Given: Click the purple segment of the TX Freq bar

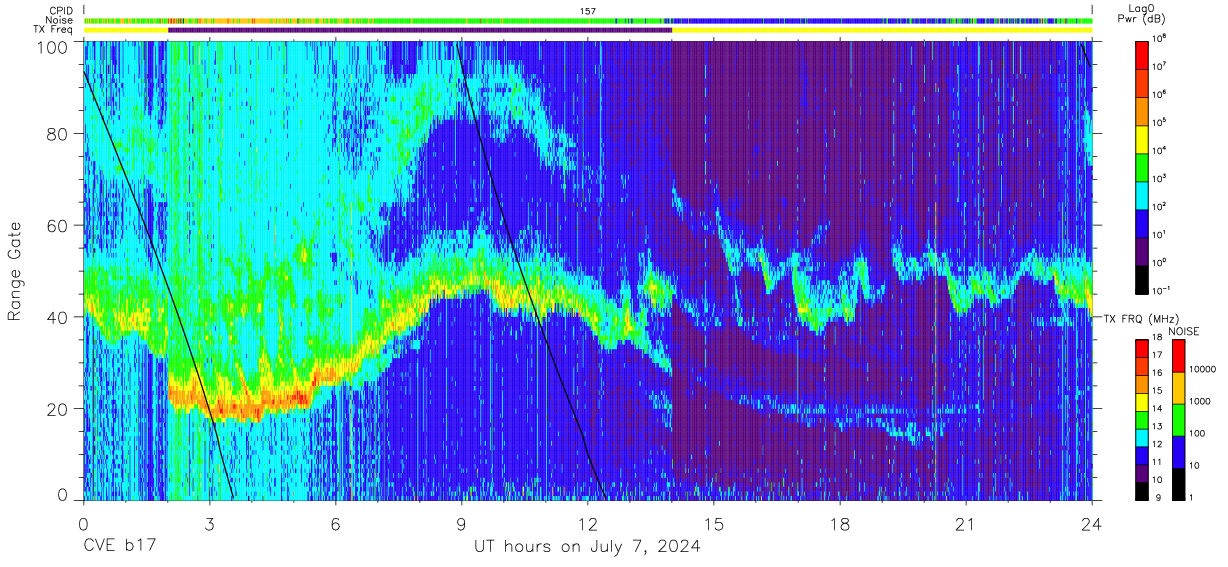Looking at the screenshot, I should [x=420, y=30].
